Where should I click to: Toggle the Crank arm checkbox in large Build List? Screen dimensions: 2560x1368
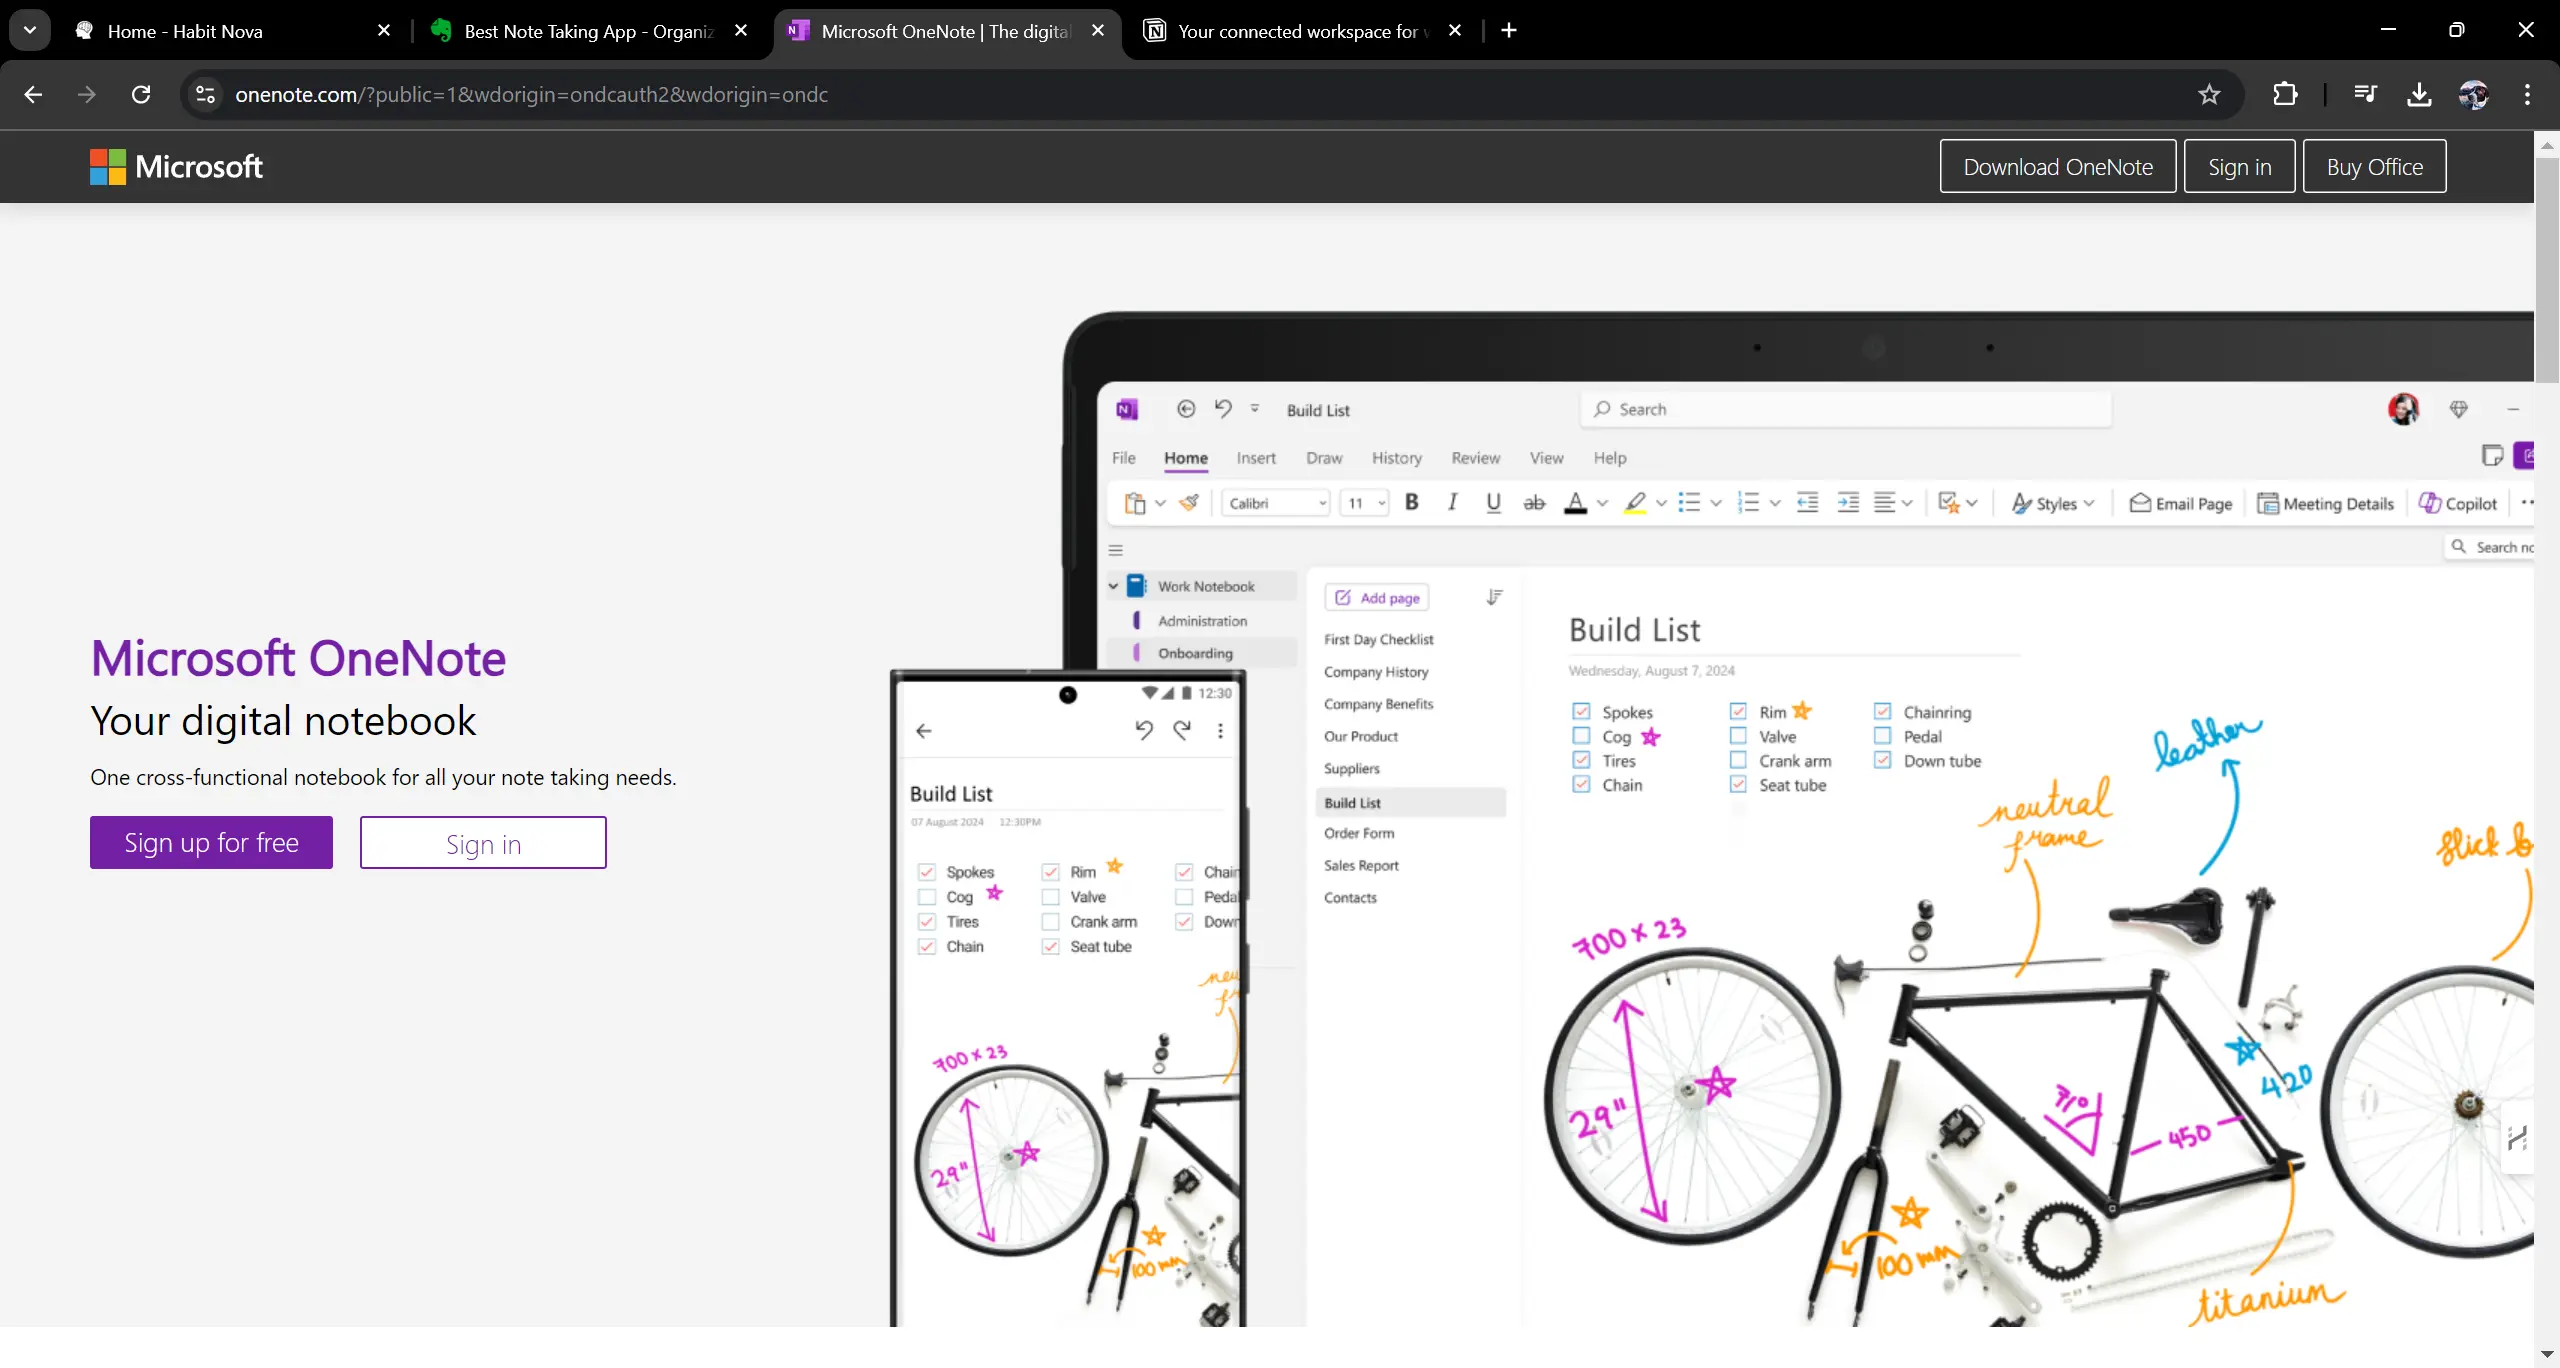point(1738,760)
